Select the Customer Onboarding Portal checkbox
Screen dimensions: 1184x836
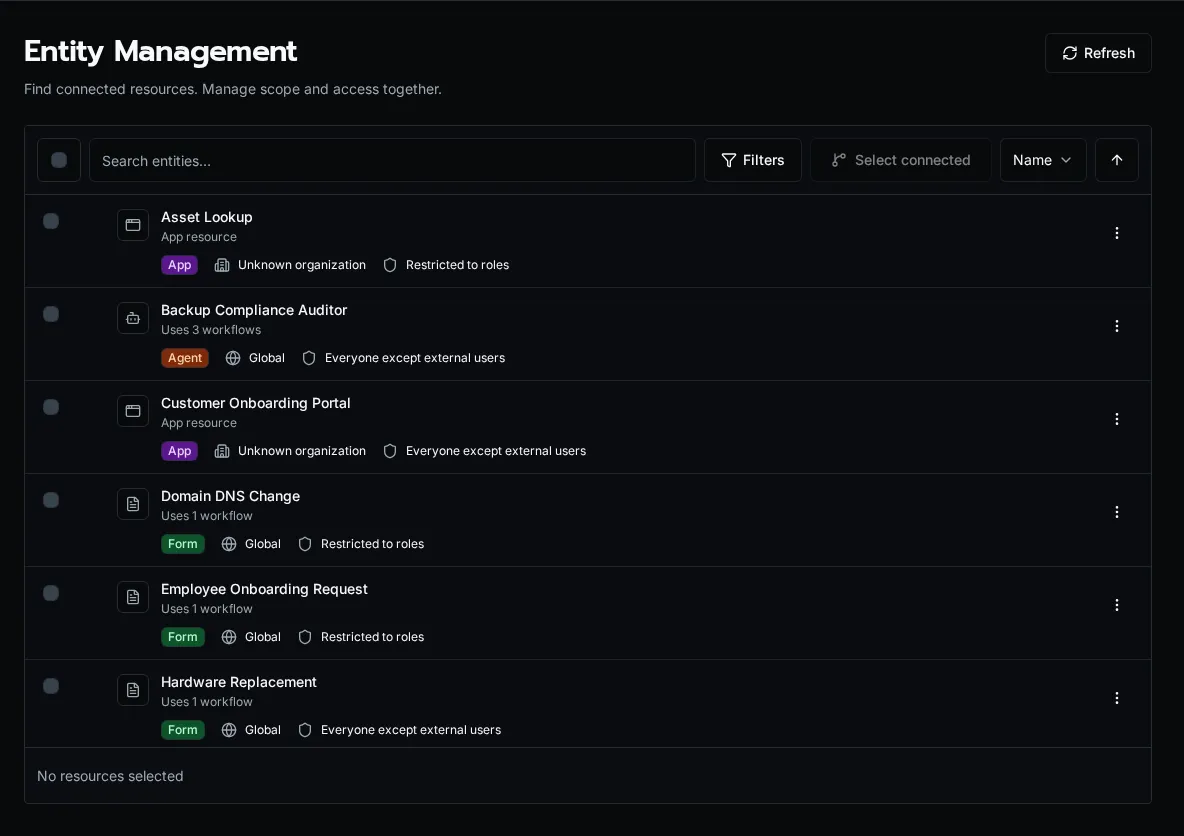[x=51, y=407]
